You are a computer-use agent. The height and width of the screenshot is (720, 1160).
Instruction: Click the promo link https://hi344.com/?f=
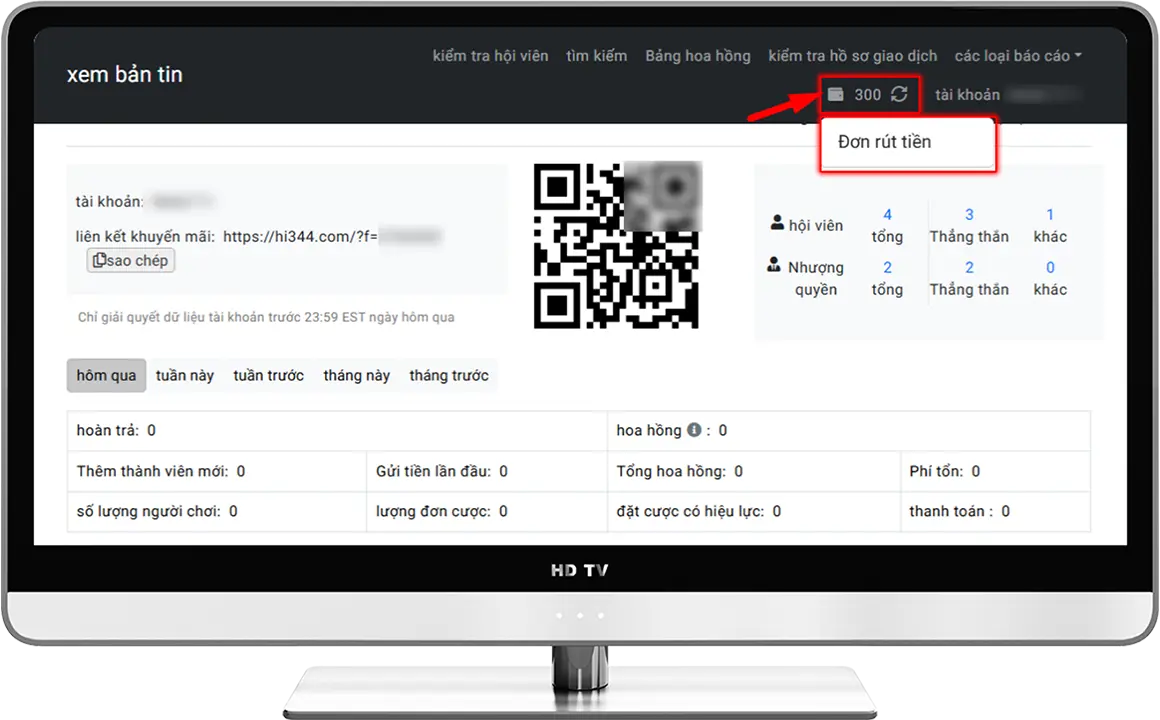[300, 237]
